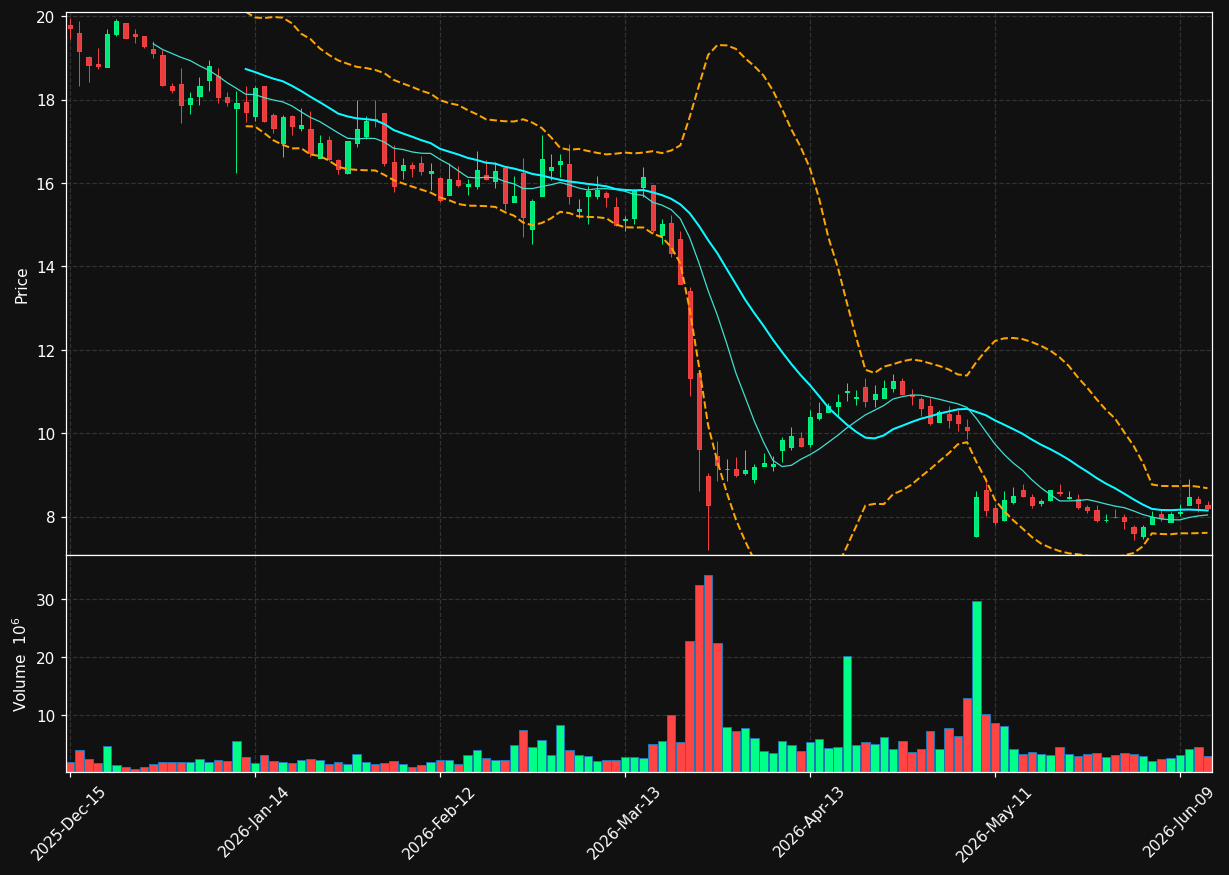Click the Price y-axis title

[x=22, y=285]
